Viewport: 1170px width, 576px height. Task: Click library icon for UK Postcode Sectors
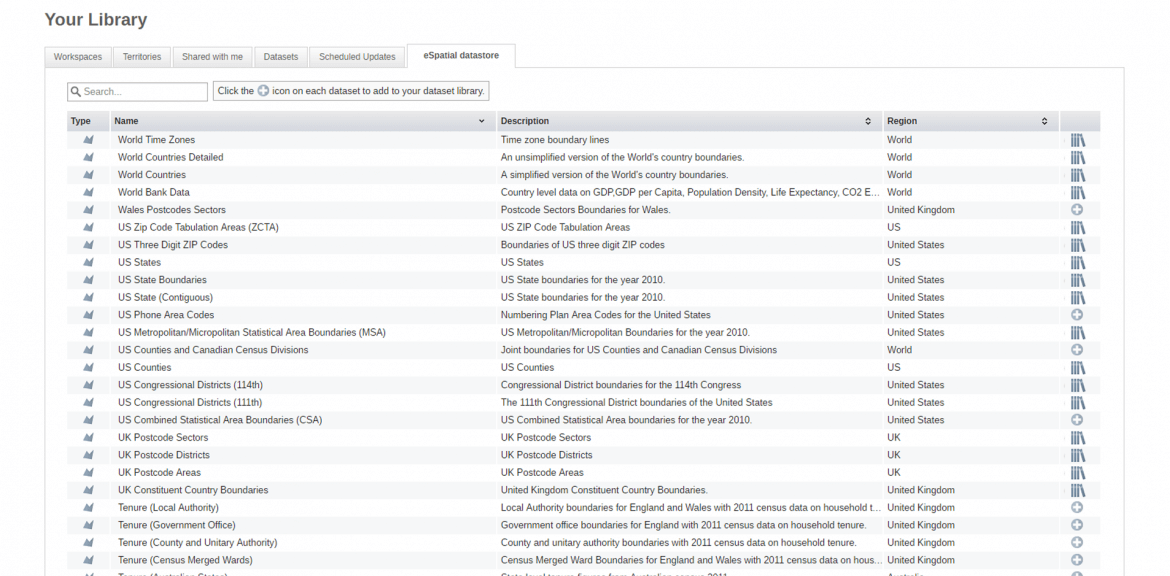1077,438
